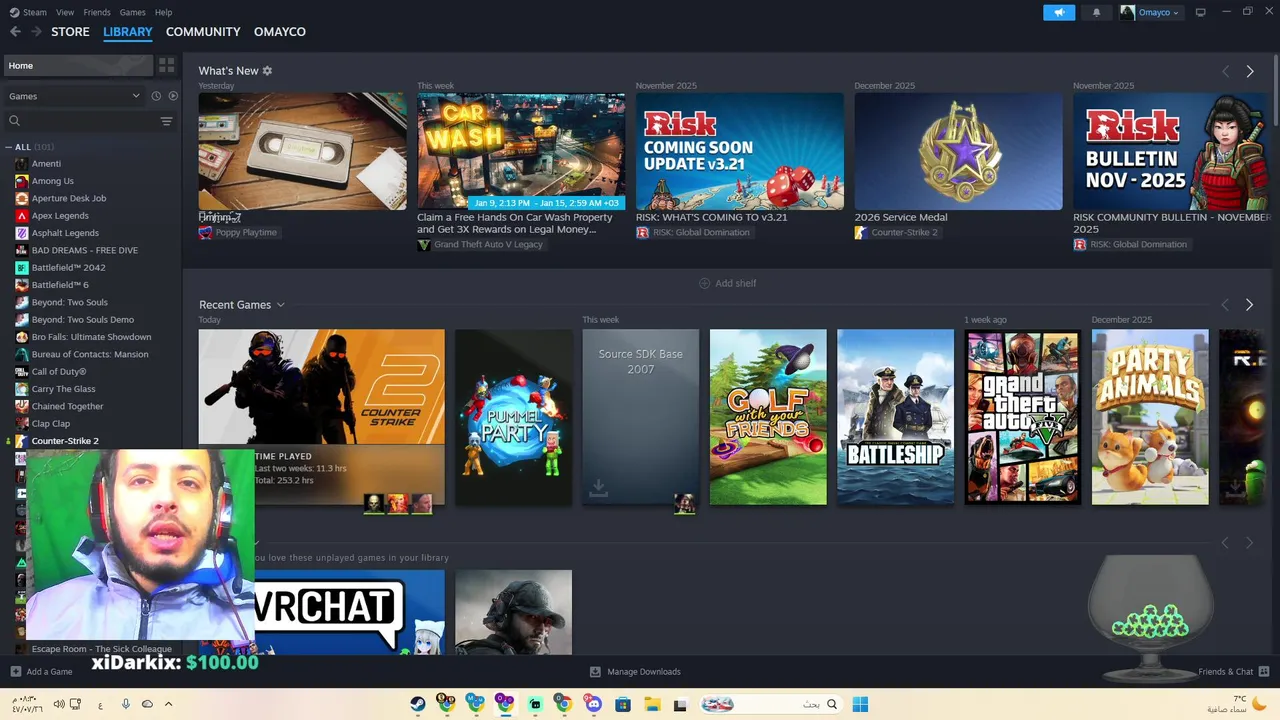The width and height of the screenshot is (1280, 720).
Task: Click Grand Theft Auto V Legacy label
Action: pyautogui.click(x=488, y=245)
